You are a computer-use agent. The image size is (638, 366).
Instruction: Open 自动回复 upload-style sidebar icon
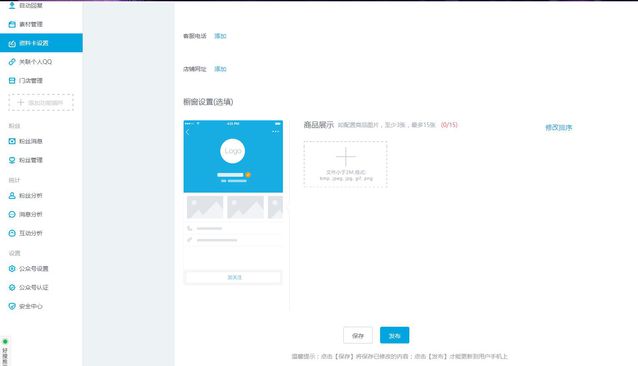point(12,5)
